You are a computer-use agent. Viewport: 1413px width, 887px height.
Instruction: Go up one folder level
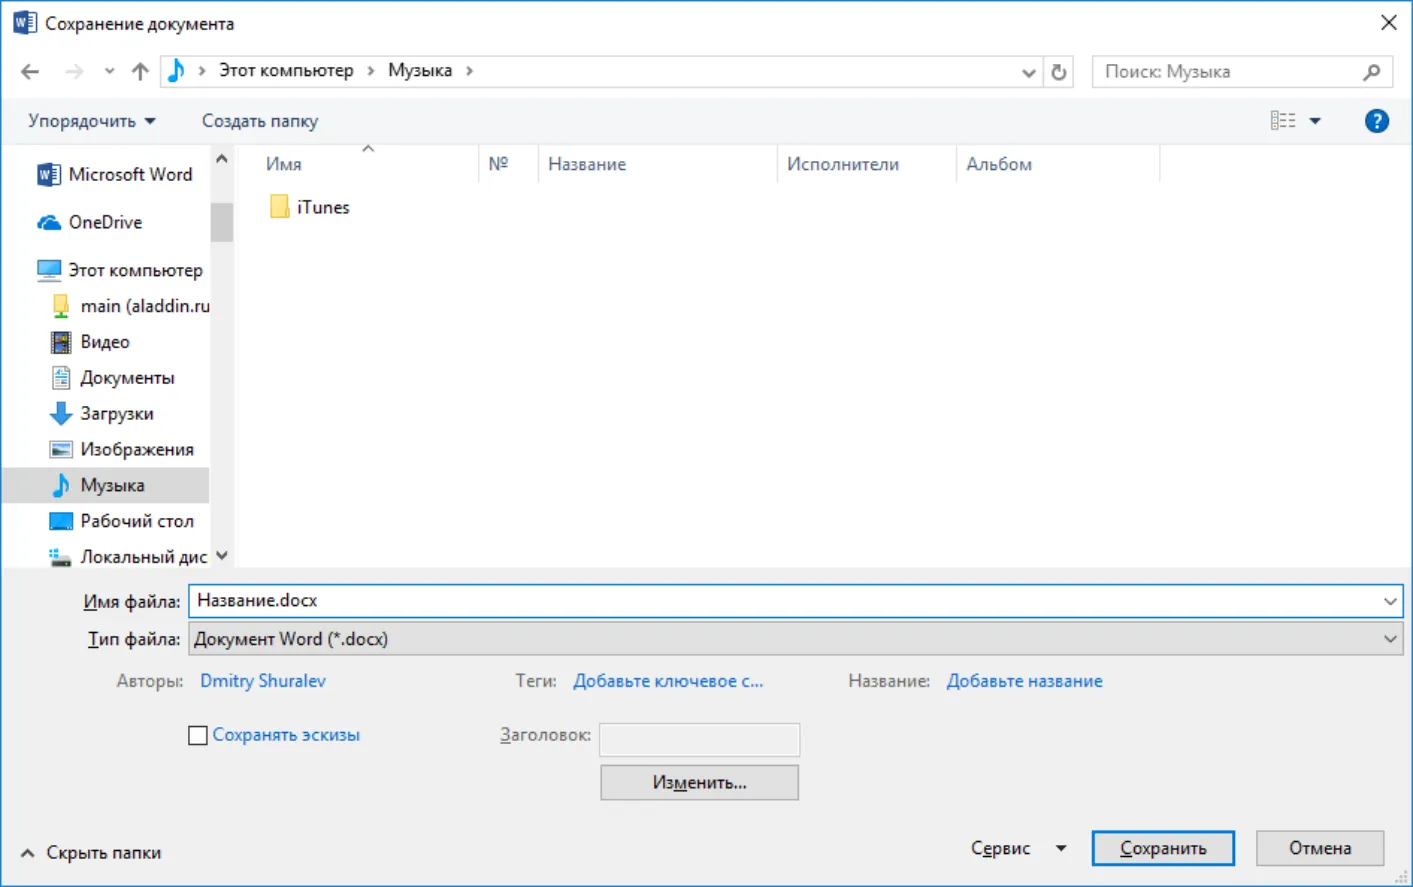pyautogui.click(x=140, y=71)
